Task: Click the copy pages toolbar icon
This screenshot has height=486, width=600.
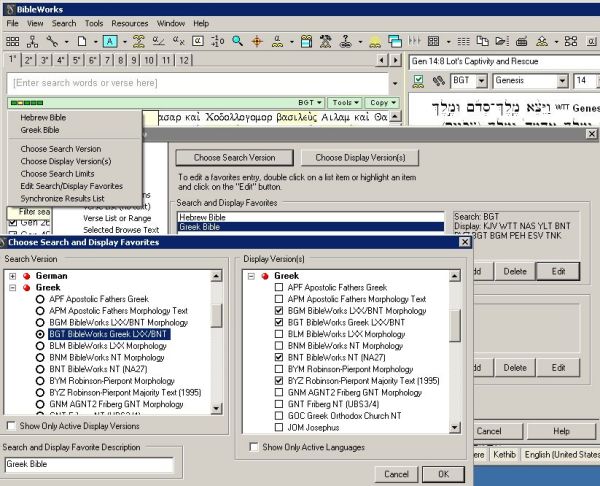Action: pos(483,41)
